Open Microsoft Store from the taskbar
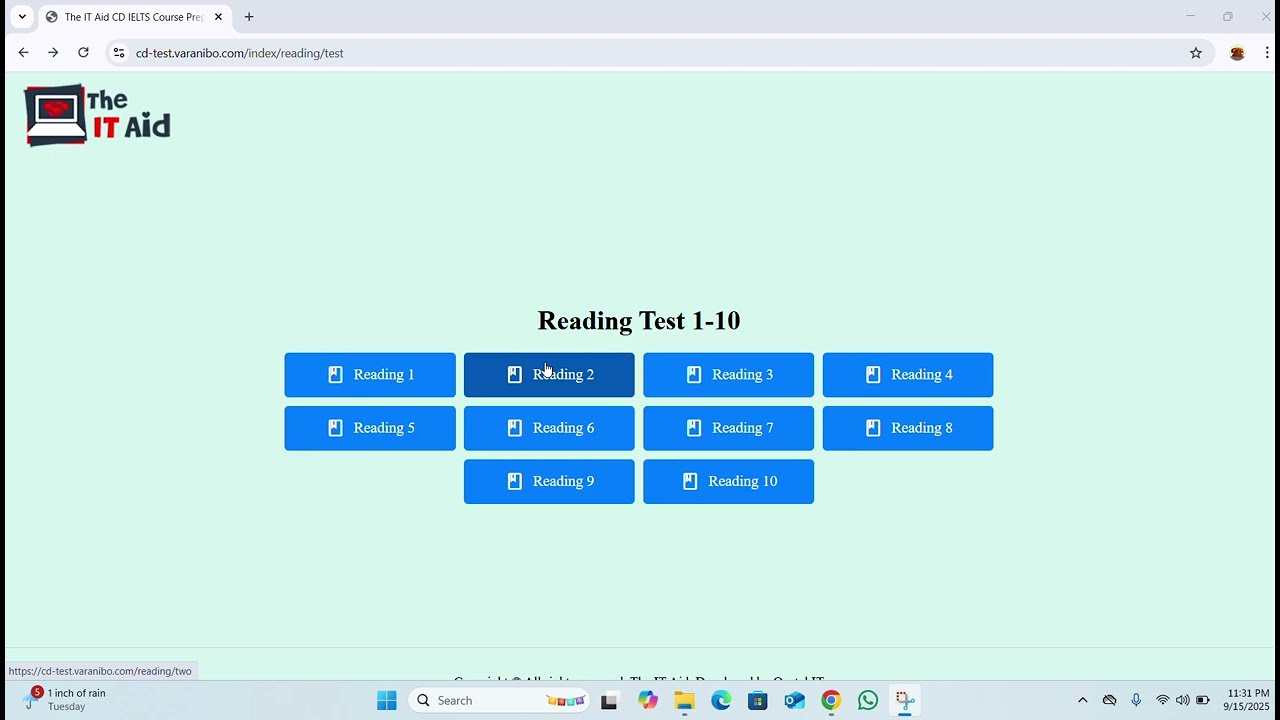This screenshot has height=720, width=1280. pyautogui.click(x=758, y=700)
